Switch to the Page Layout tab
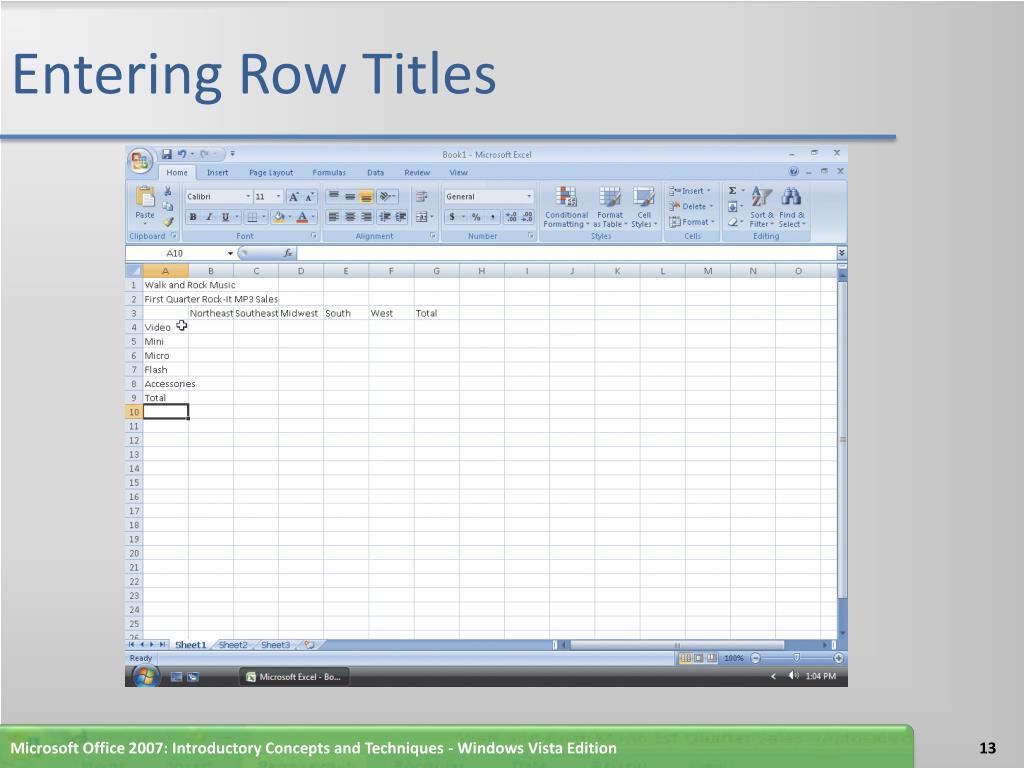 [x=271, y=172]
